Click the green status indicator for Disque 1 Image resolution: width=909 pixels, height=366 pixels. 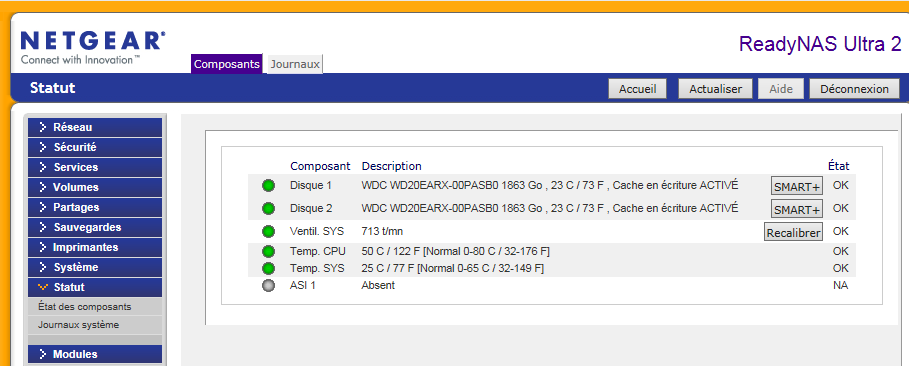coord(268,186)
